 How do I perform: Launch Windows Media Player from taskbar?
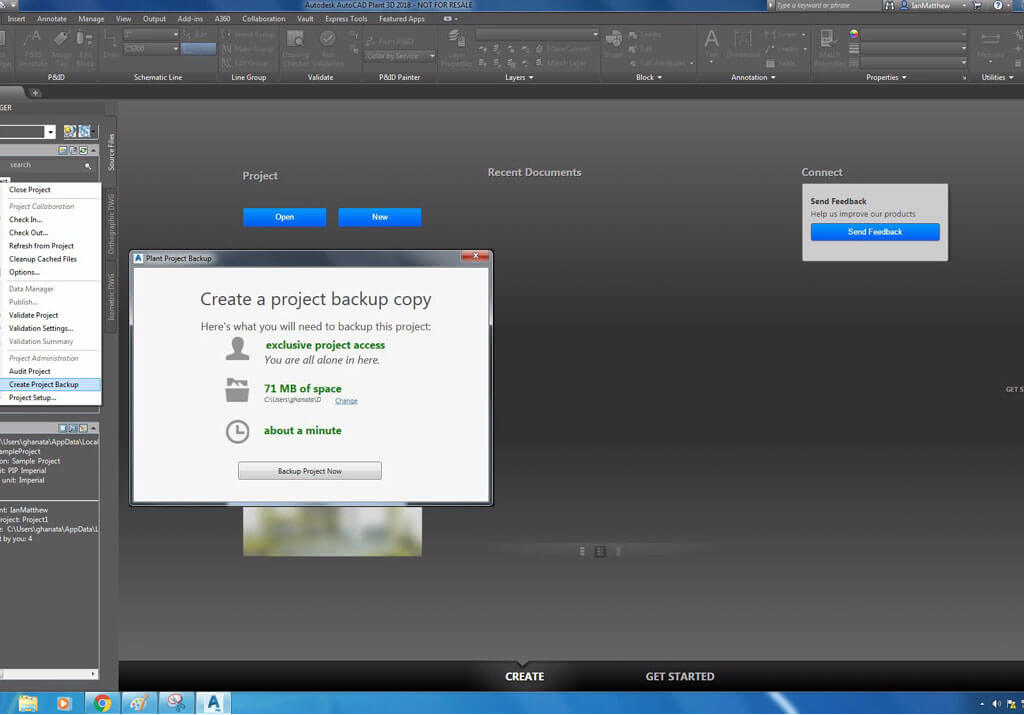(63, 703)
